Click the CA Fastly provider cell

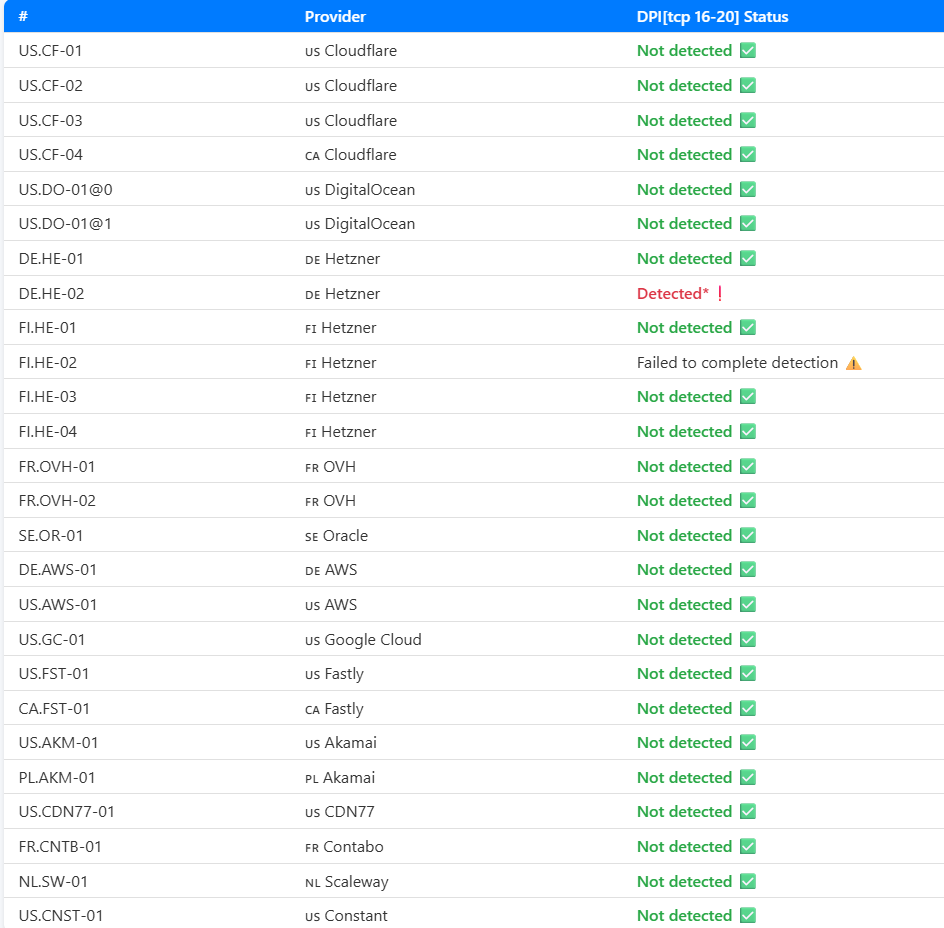click(334, 709)
